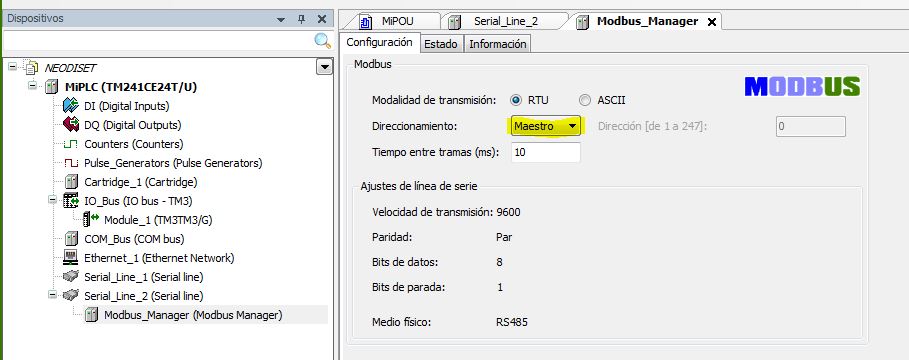909x360 pixels.
Task: Click the Dirección [de 1 a 247] field
Action: 810,126
